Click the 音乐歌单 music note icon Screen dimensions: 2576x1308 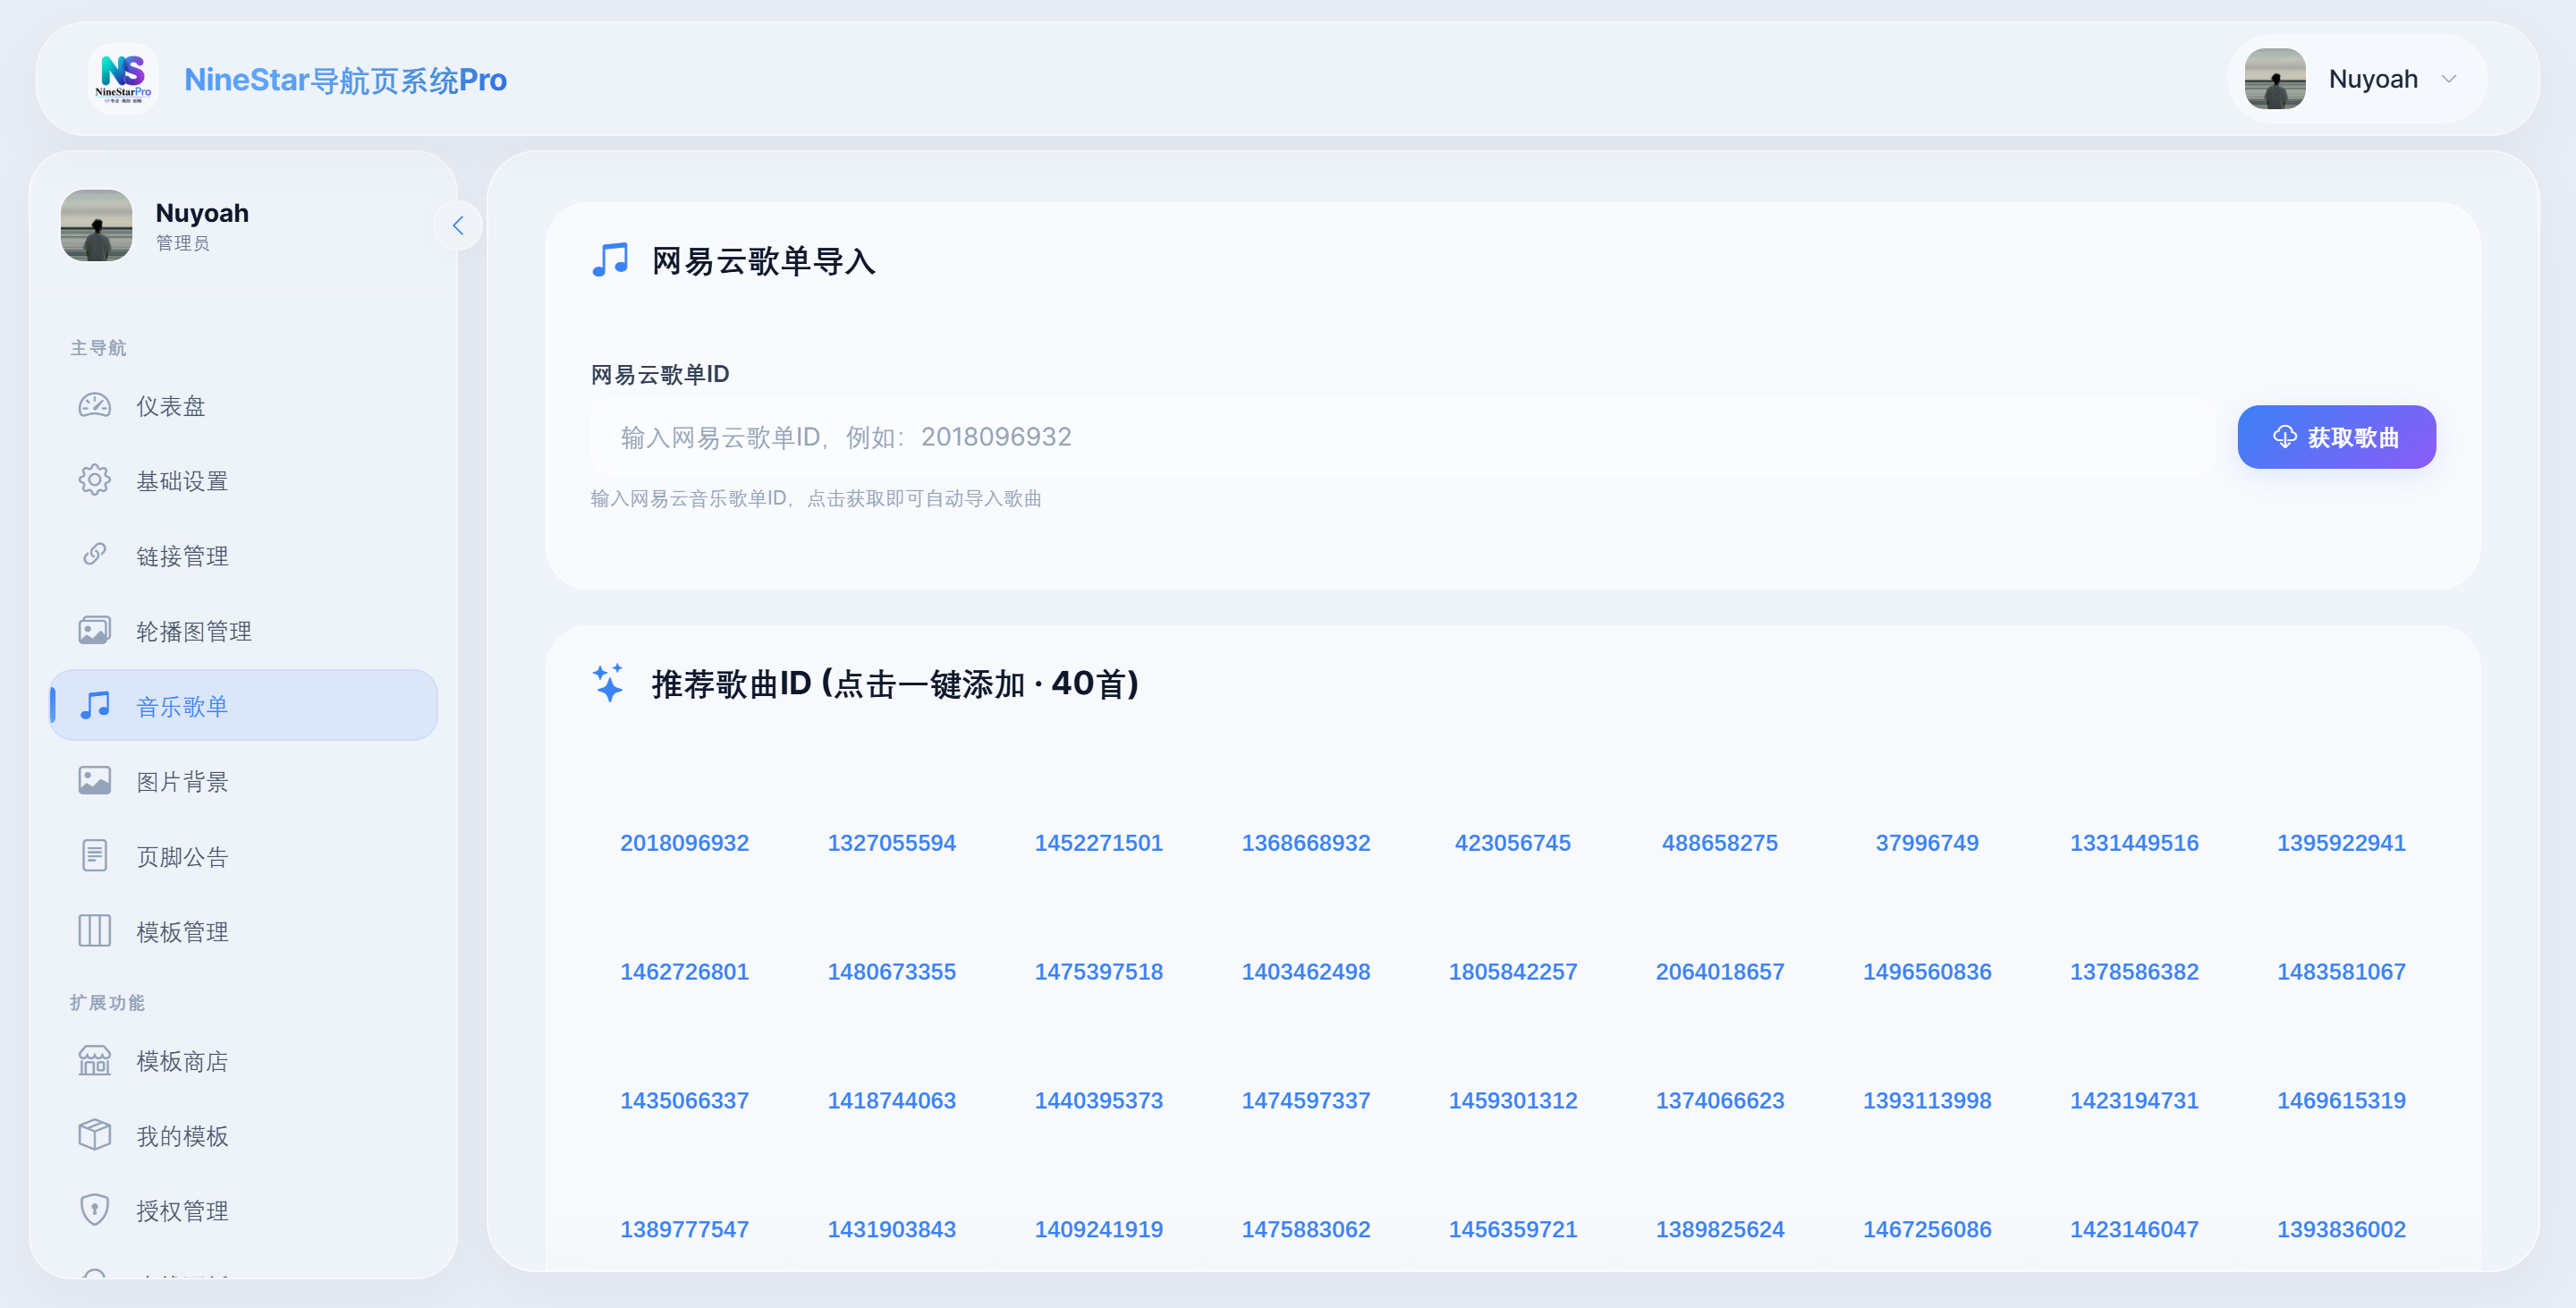95,706
